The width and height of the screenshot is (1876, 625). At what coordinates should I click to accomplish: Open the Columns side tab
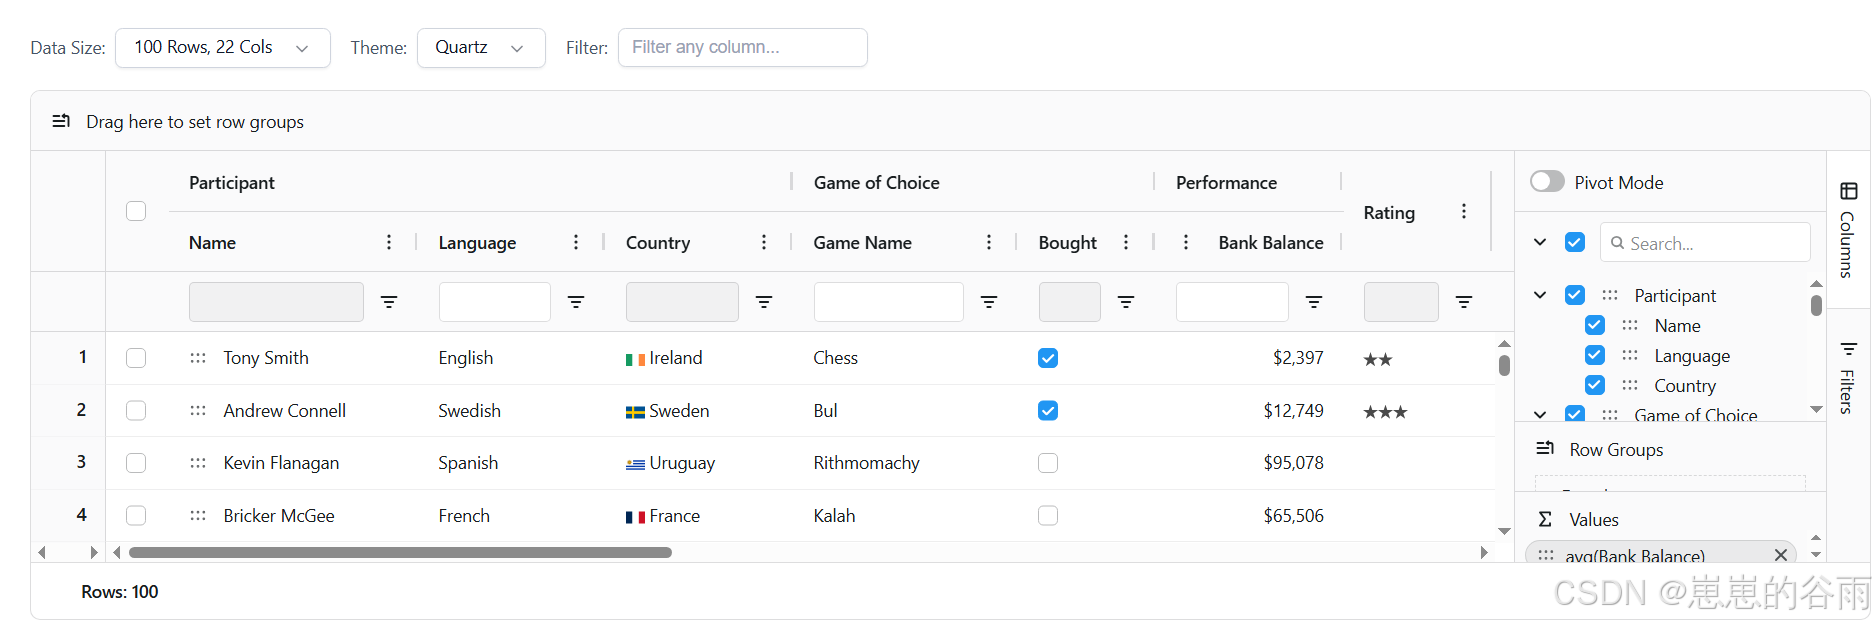click(x=1848, y=230)
